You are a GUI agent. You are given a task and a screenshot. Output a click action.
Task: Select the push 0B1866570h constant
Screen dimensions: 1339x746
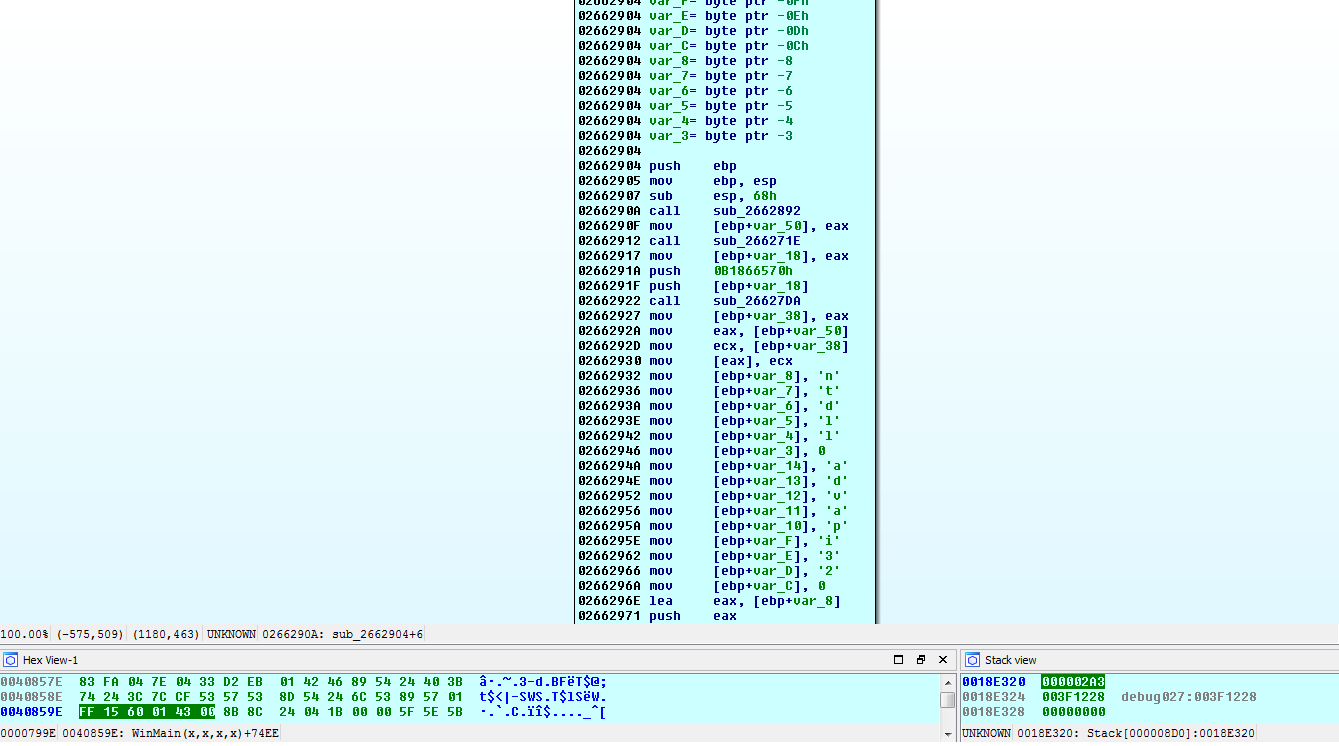click(x=752, y=271)
